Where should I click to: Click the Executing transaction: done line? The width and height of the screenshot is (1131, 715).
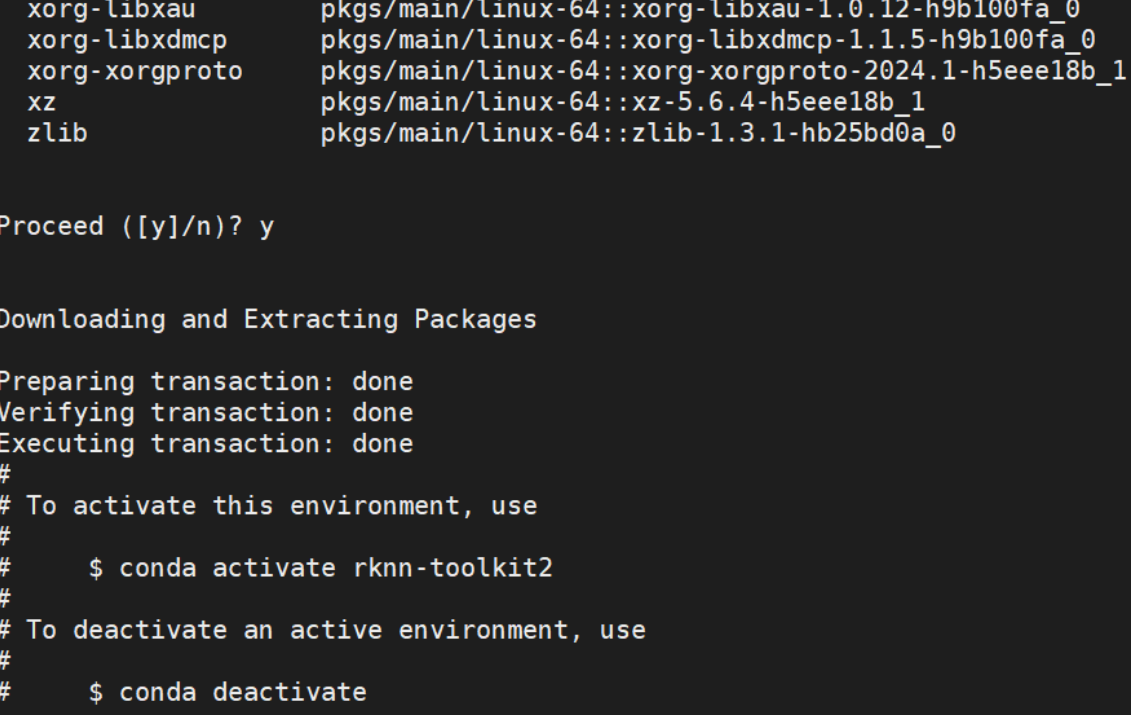tap(206, 444)
